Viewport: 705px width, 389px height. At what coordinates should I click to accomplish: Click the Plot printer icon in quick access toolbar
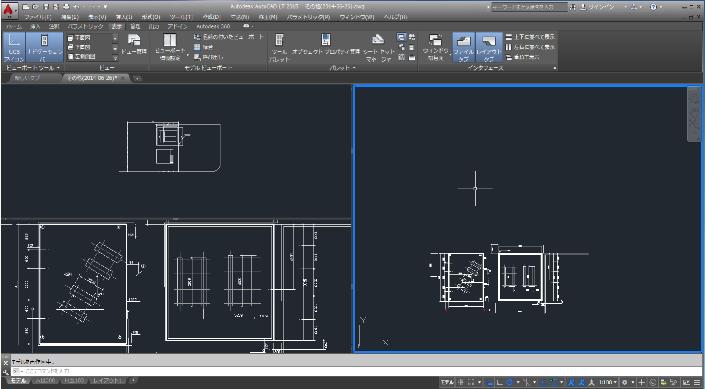tap(66, 7)
